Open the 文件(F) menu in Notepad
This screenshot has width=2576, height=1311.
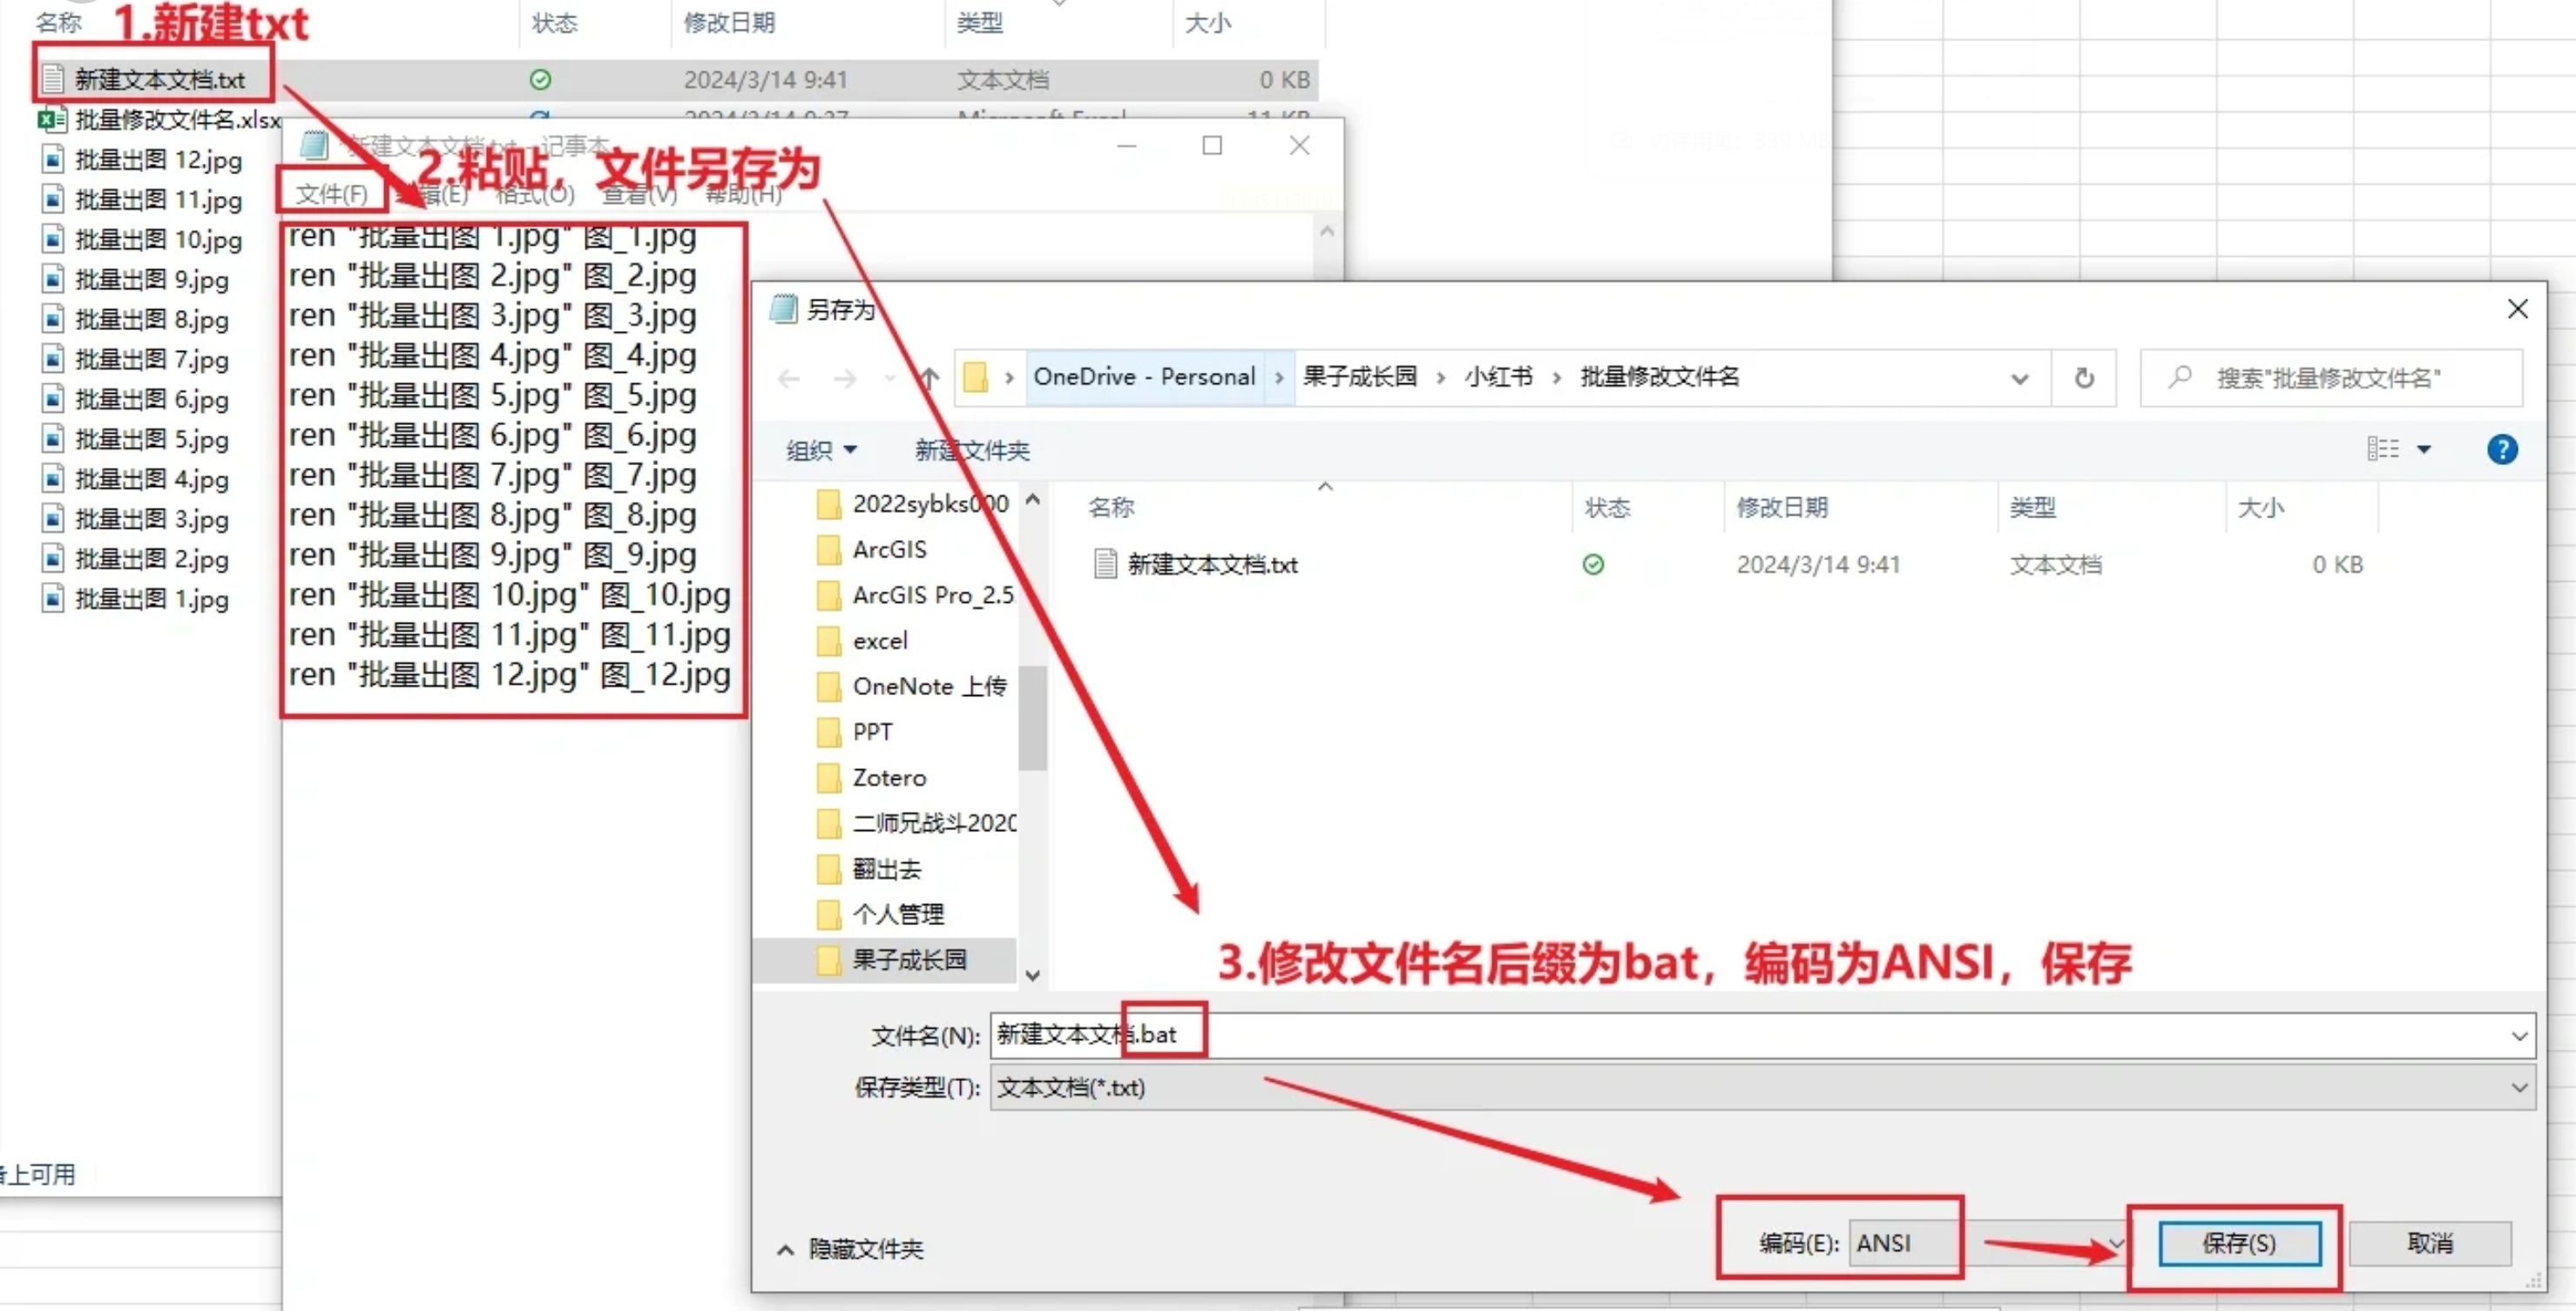[x=331, y=193]
